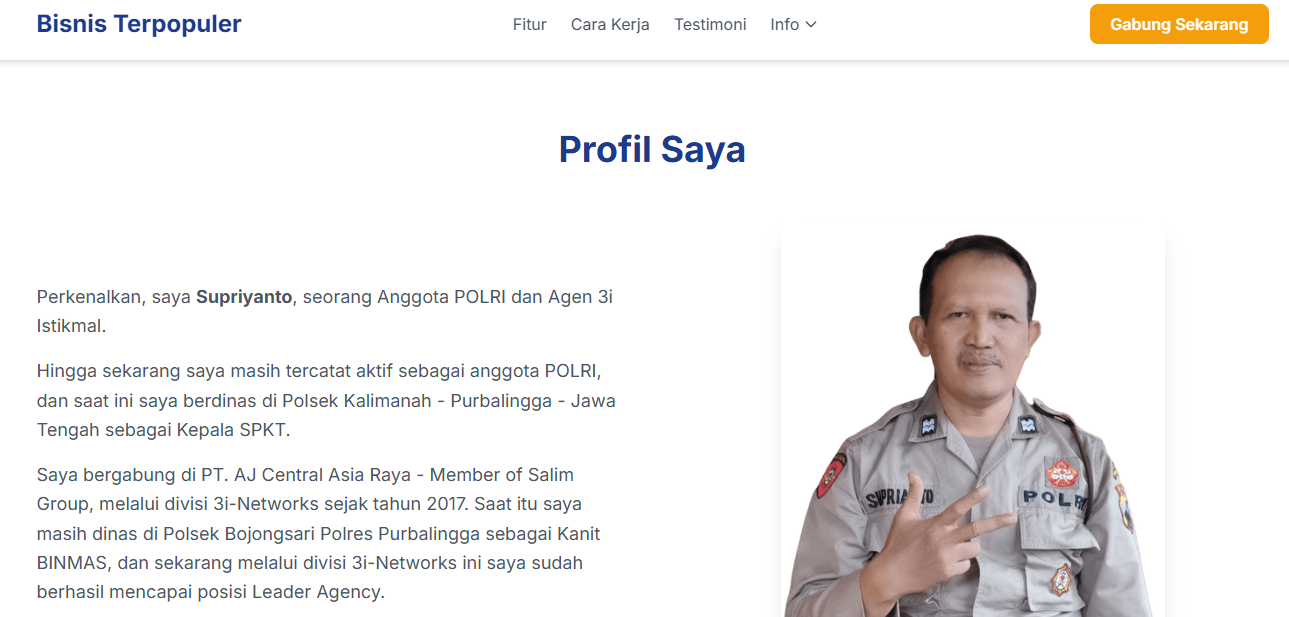Click the chevron arrow beside Info
Screen dimensions: 1289x617
click(811, 25)
